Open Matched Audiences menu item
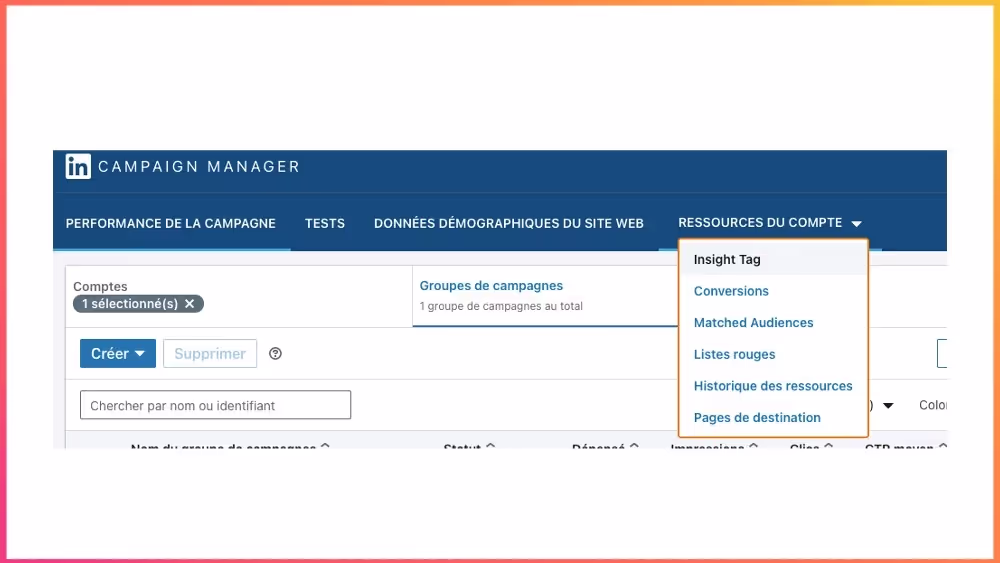The width and height of the screenshot is (1000, 563). click(x=753, y=323)
